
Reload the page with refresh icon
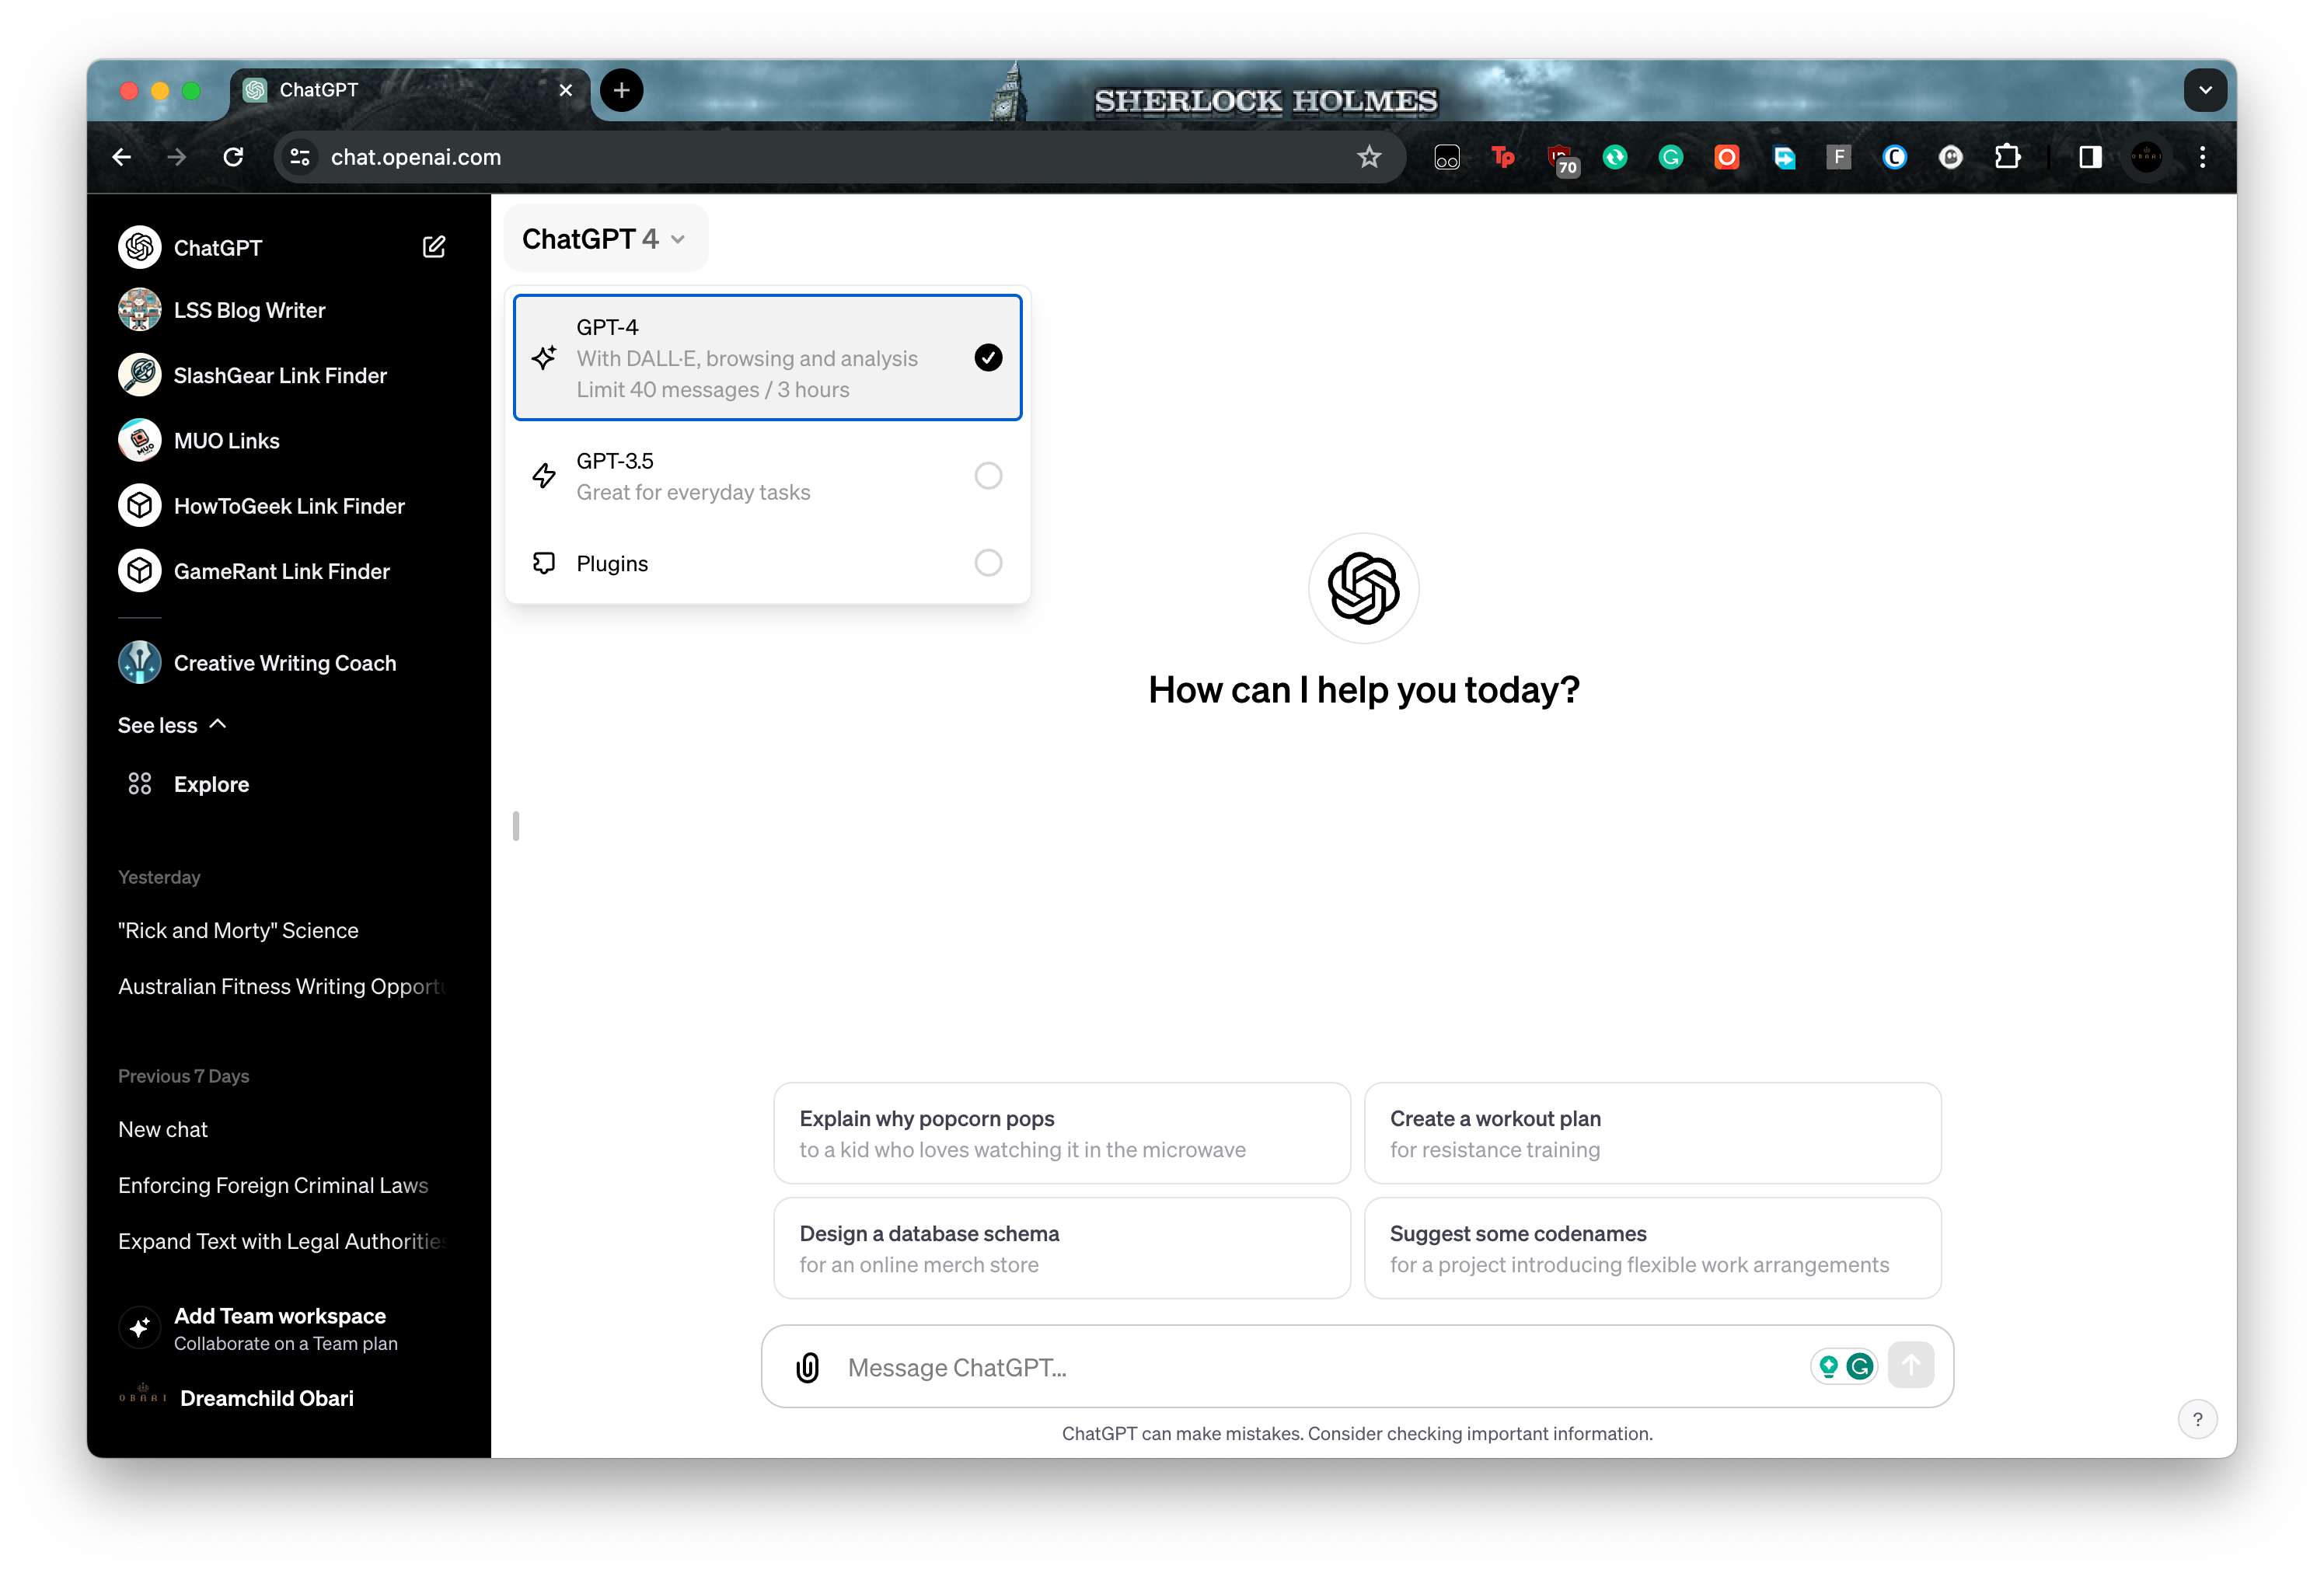click(x=233, y=157)
